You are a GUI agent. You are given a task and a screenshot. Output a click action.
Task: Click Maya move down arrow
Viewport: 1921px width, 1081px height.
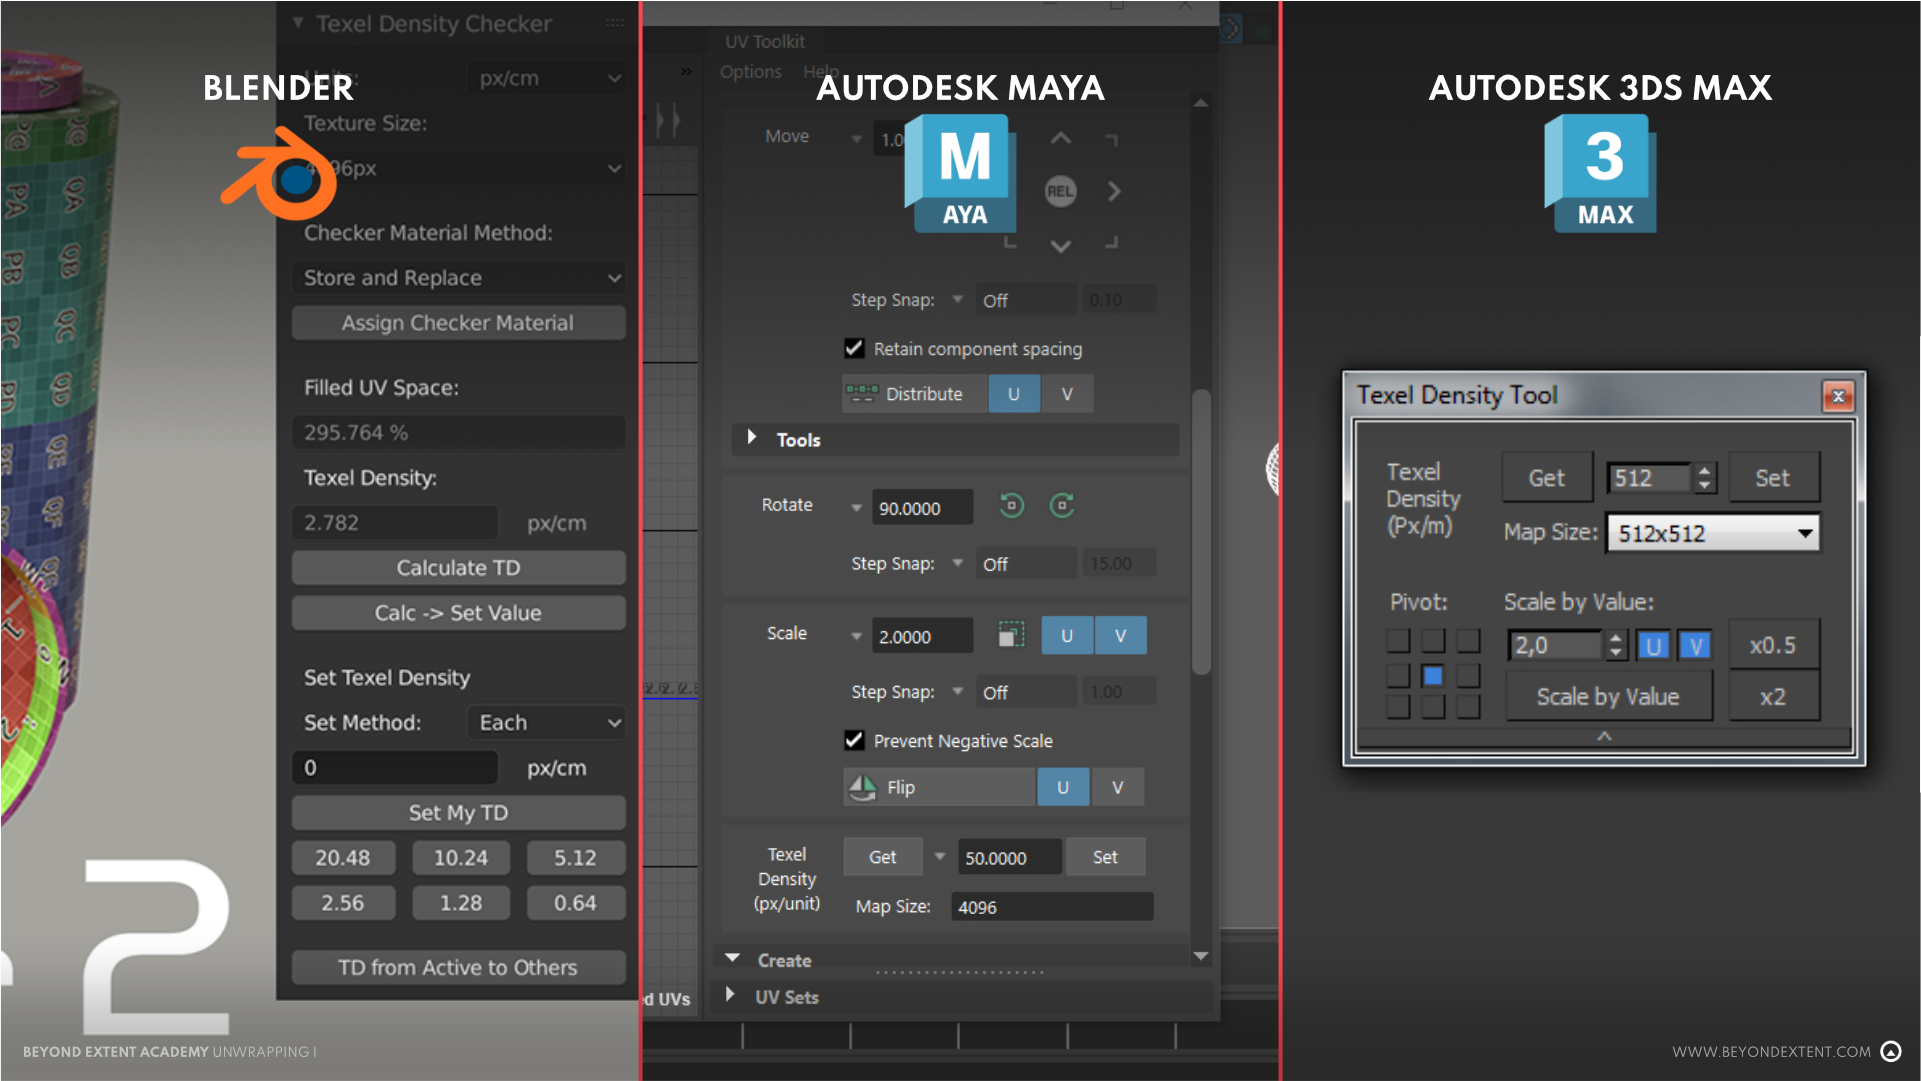click(x=1061, y=244)
